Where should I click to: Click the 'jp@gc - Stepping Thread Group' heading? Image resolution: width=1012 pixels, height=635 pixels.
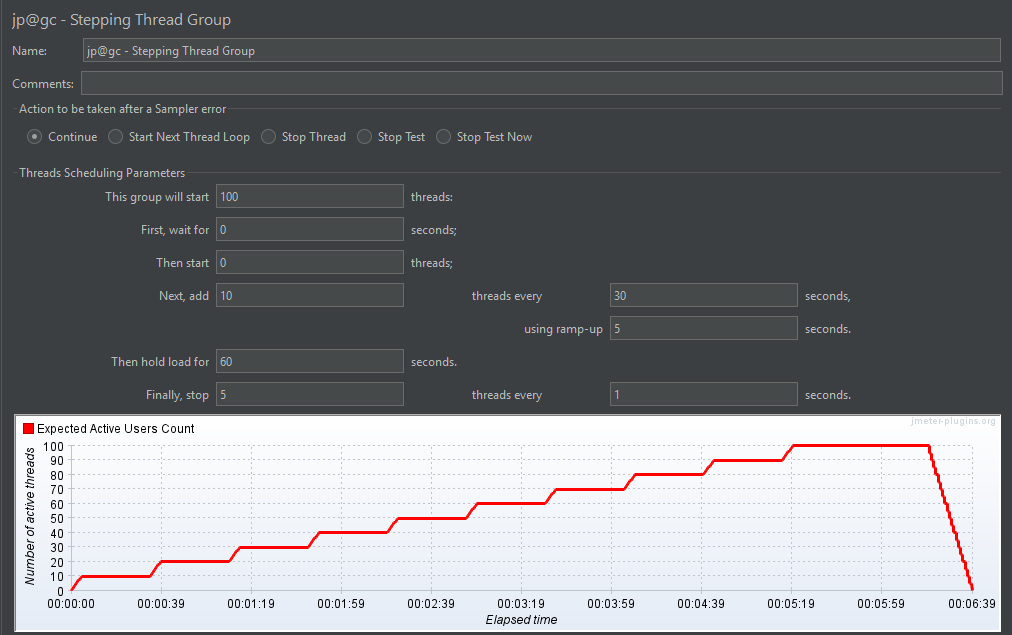pos(121,19)
